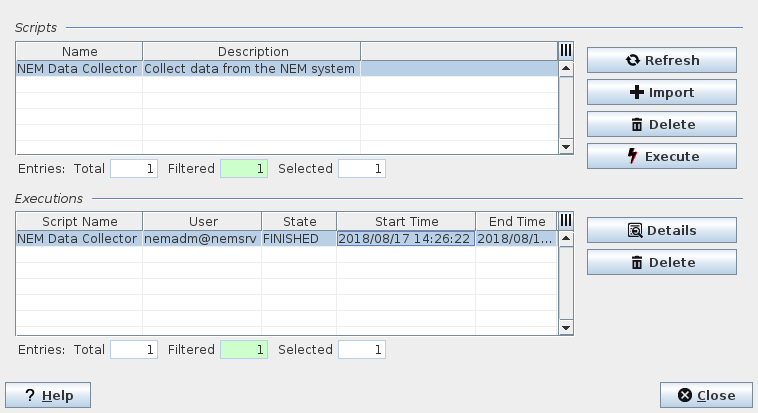
Task: Open Scripts table column chooser icon
Action: tap(565, 51)
